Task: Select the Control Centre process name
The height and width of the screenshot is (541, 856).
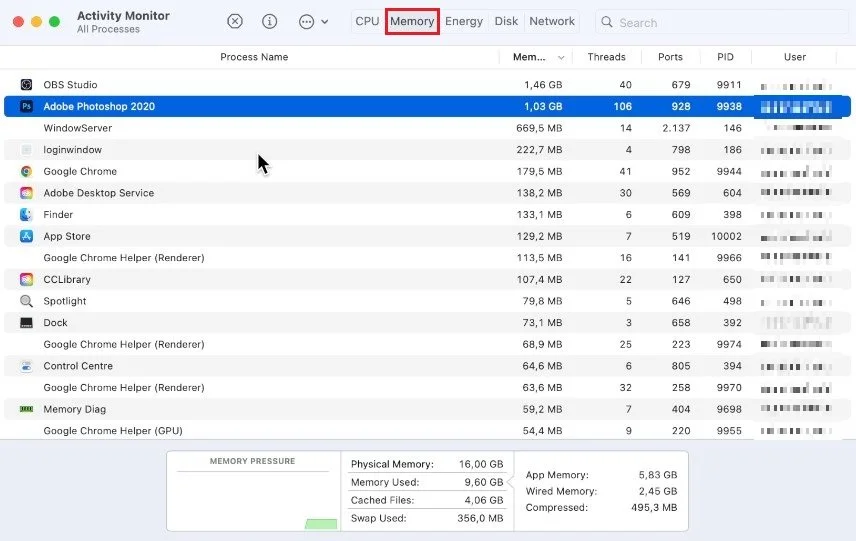Action: coord(78,366)
